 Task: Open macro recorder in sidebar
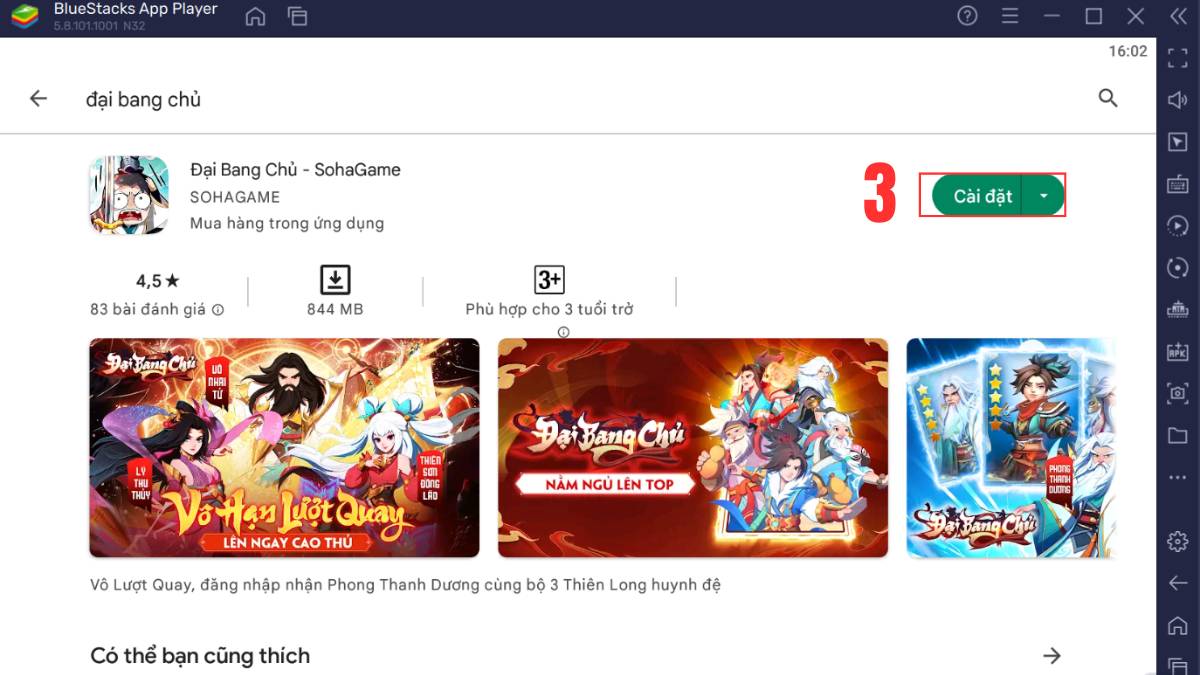(1178, 226)
